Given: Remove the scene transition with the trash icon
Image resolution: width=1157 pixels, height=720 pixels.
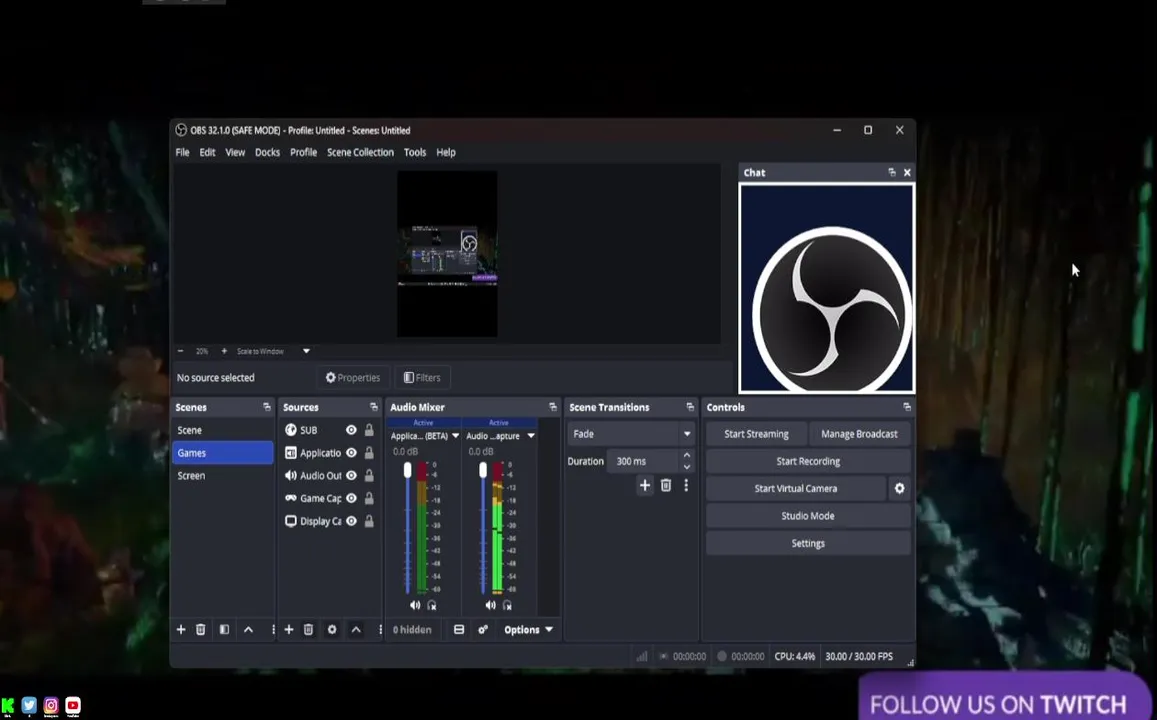Looking at the screenshot, I should tap(666, 485).
